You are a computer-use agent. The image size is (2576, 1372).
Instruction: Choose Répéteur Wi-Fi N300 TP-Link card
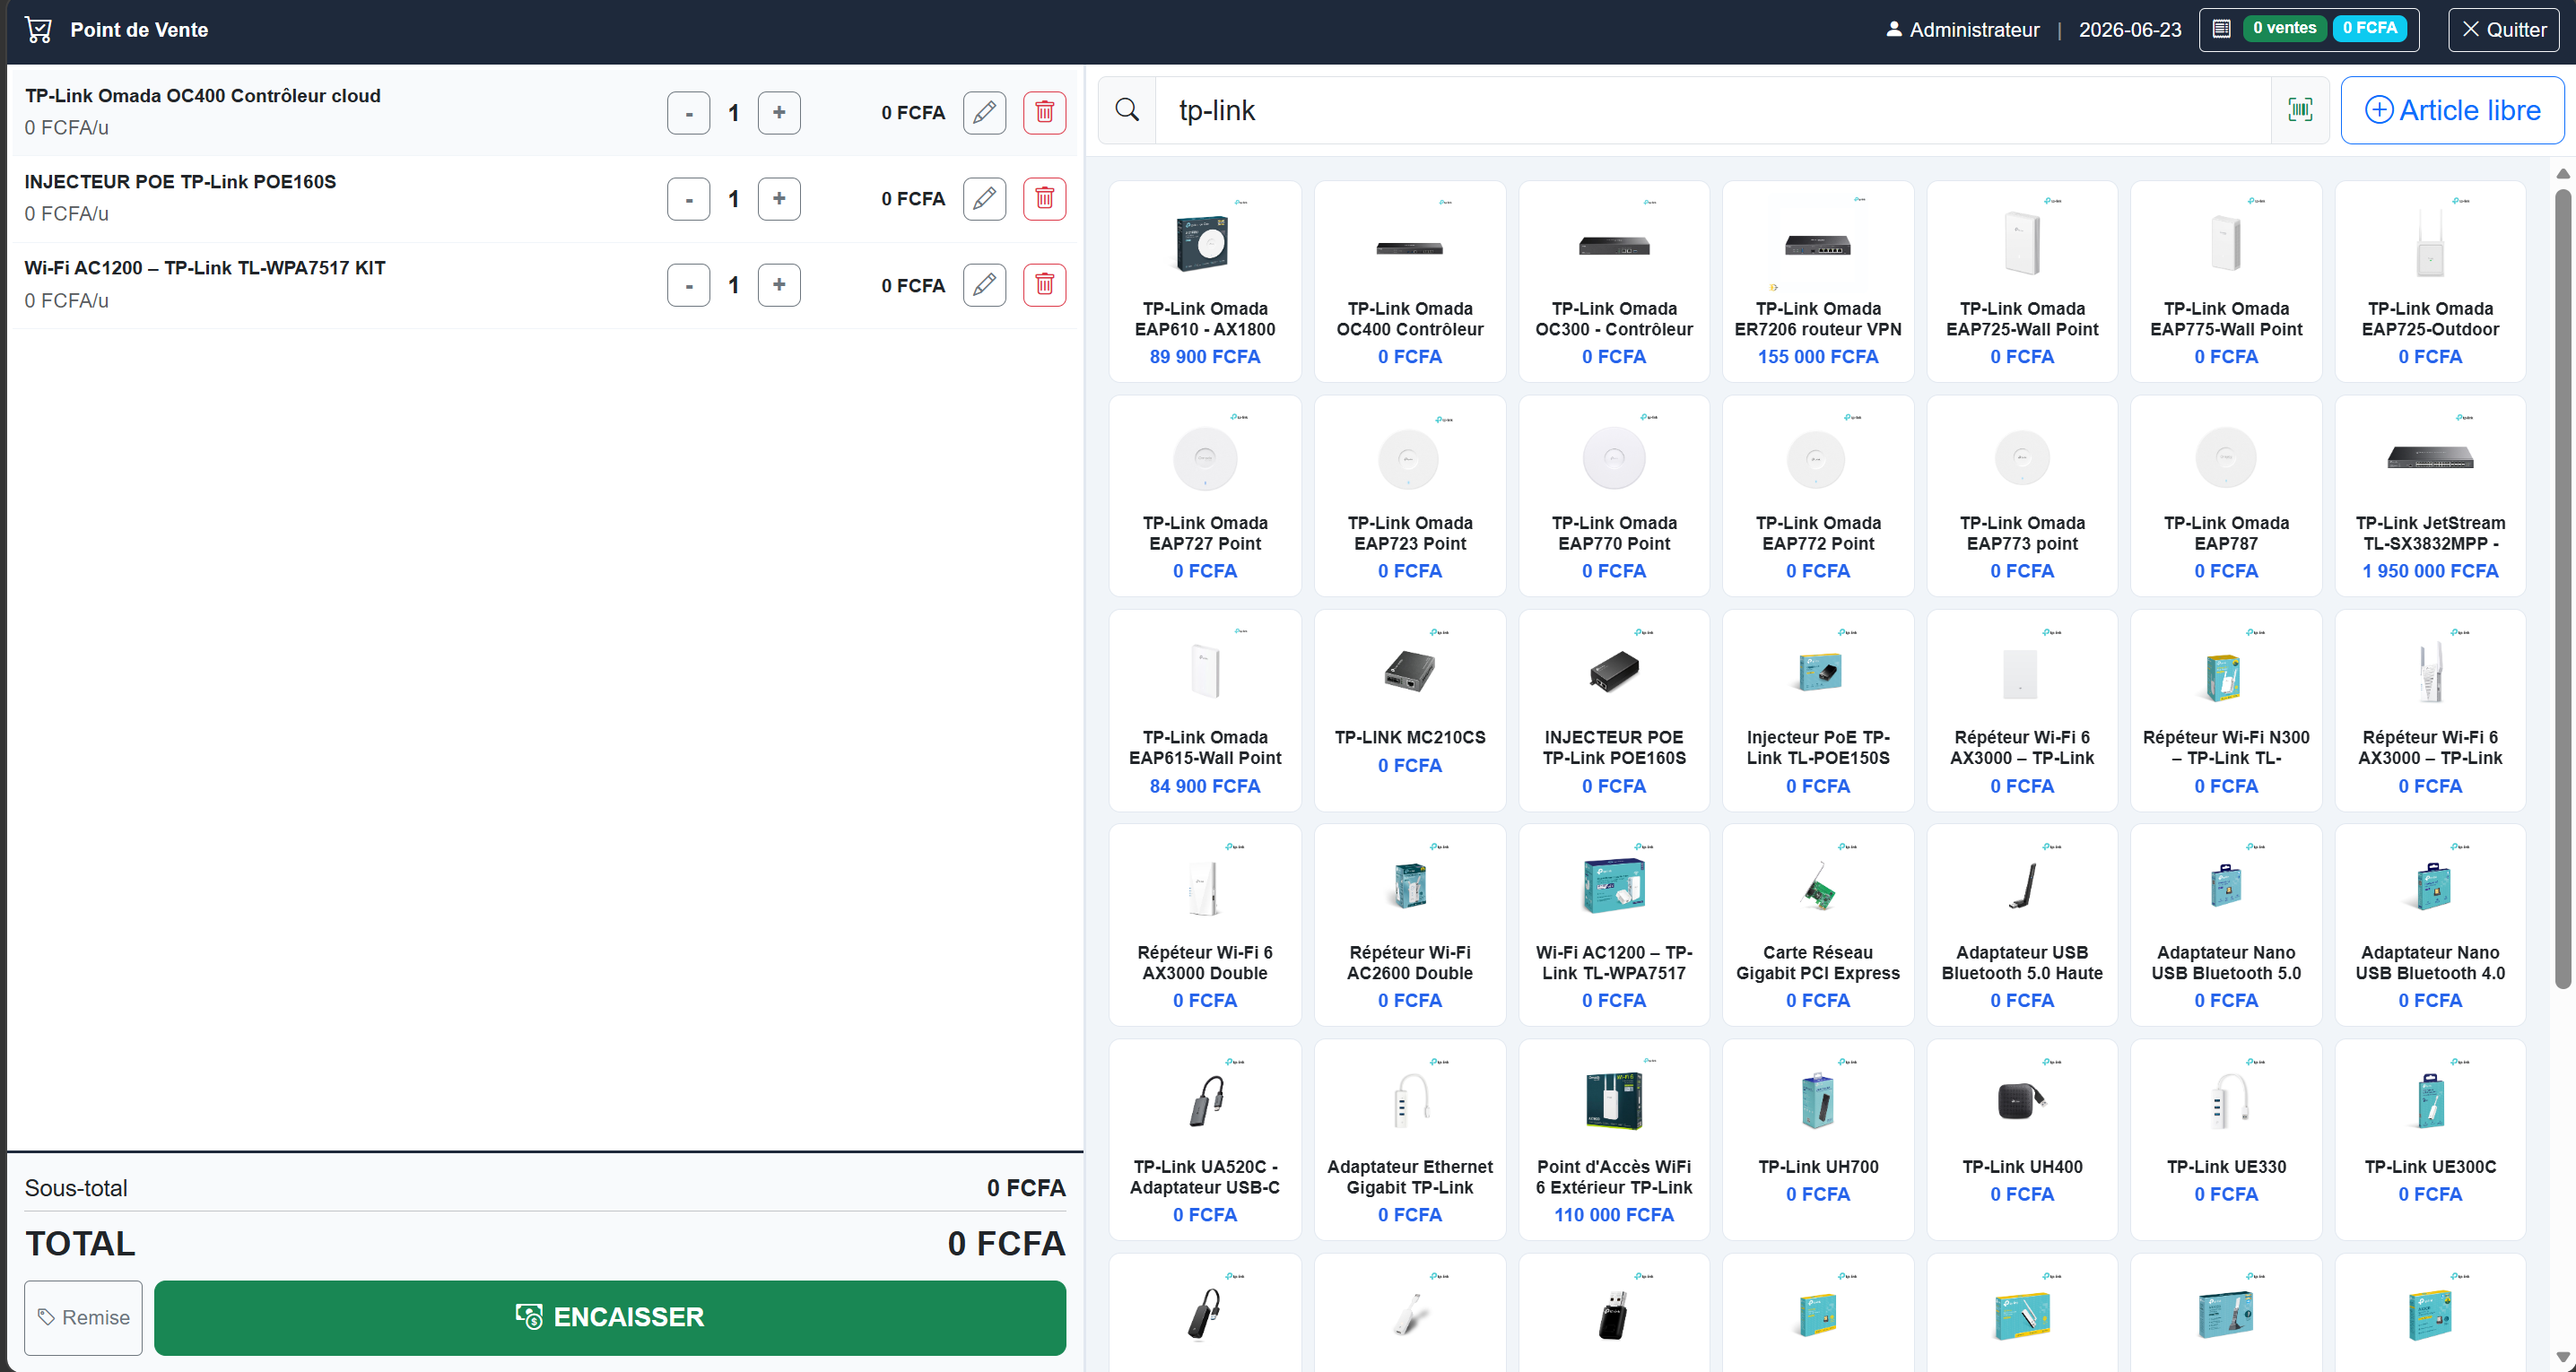point(2225,710)
